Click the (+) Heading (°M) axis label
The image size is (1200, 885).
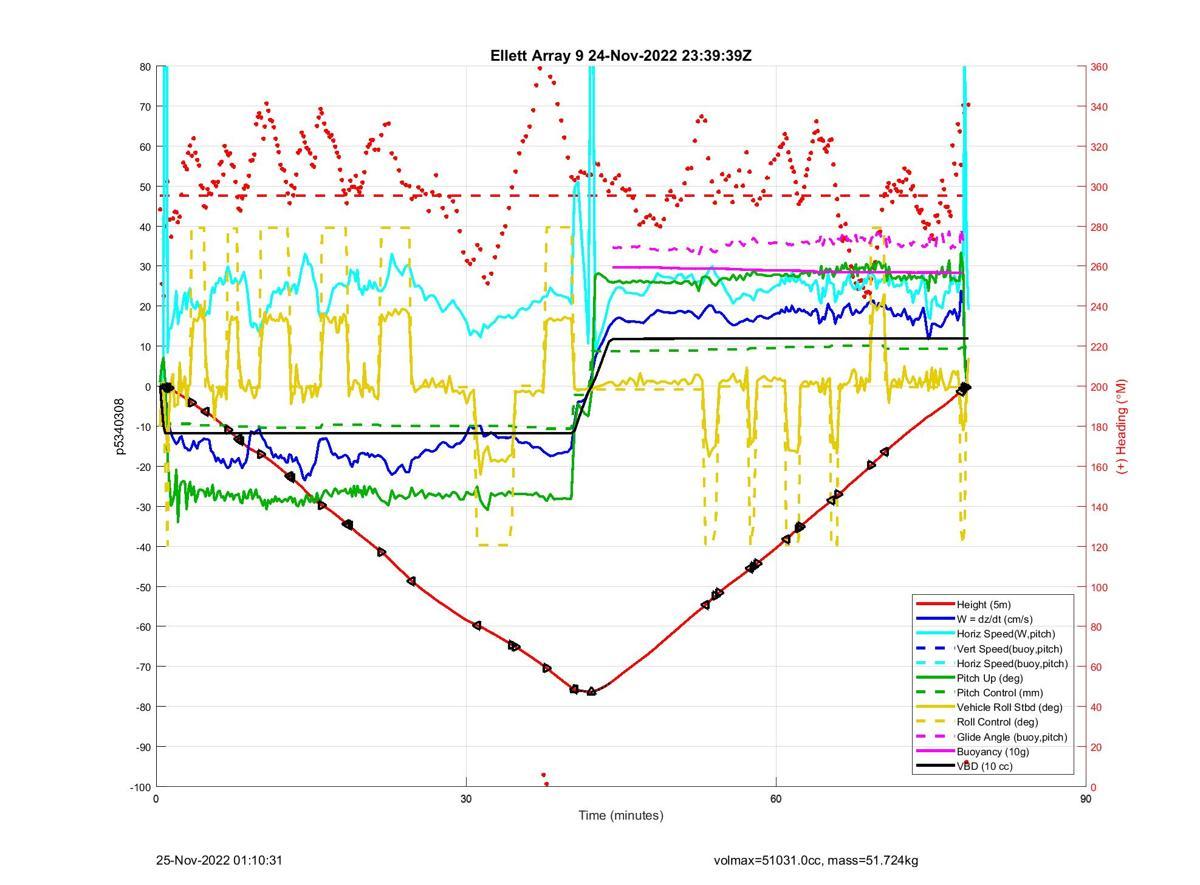[1122, 427]
